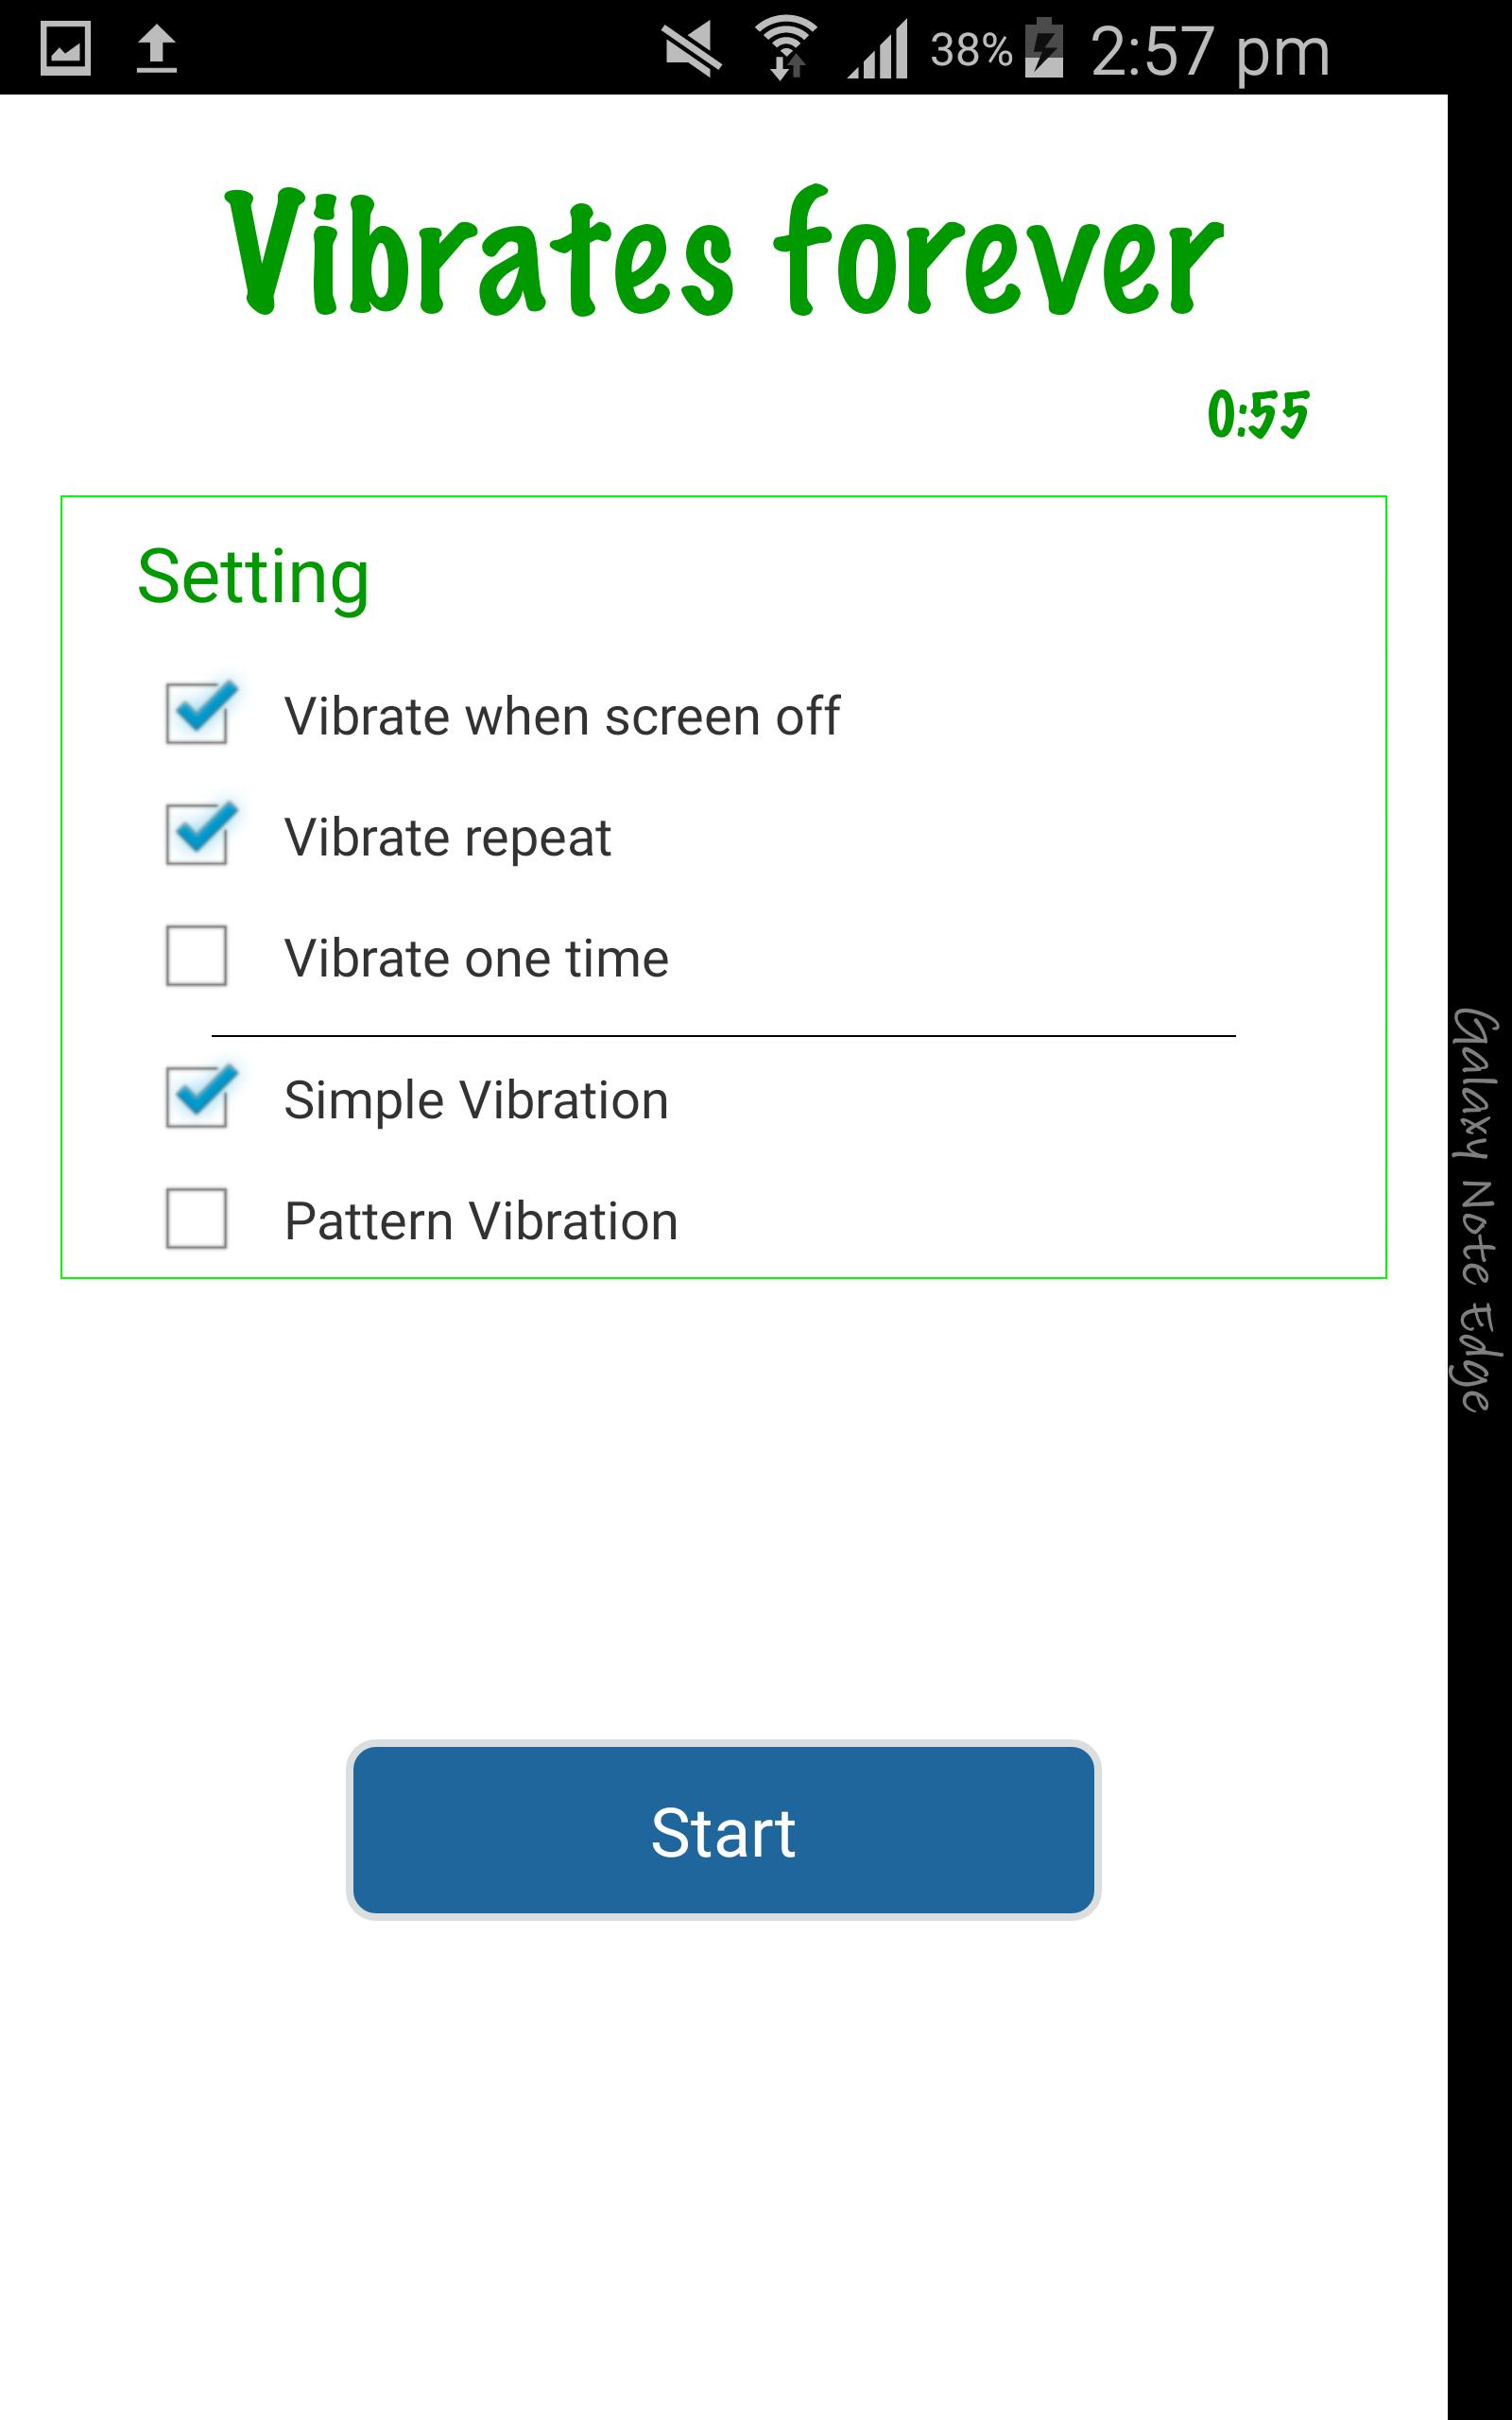1512x2420 pixels.
Task: Tap the 38% battery percentage text
Action: (x=970, y=49)
